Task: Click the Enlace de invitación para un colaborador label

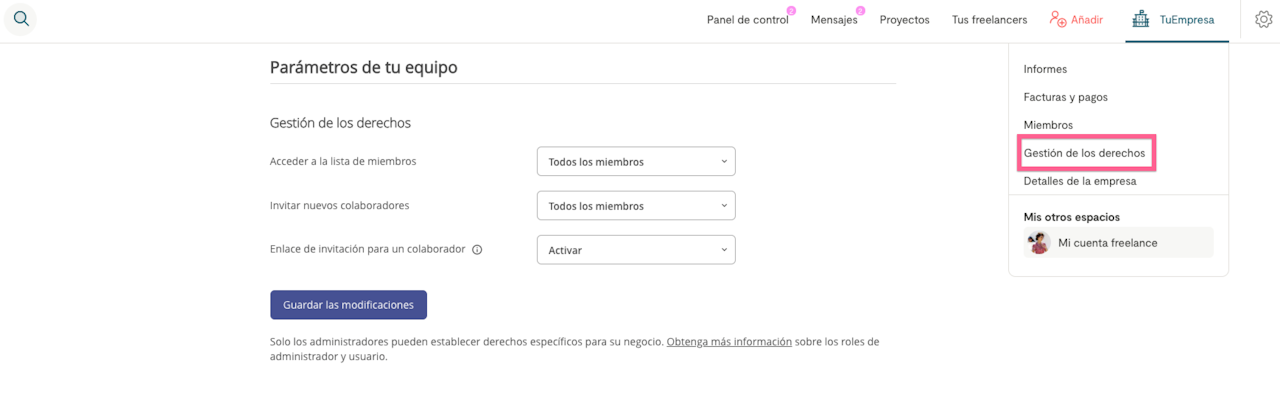Action: click(367, 249)
